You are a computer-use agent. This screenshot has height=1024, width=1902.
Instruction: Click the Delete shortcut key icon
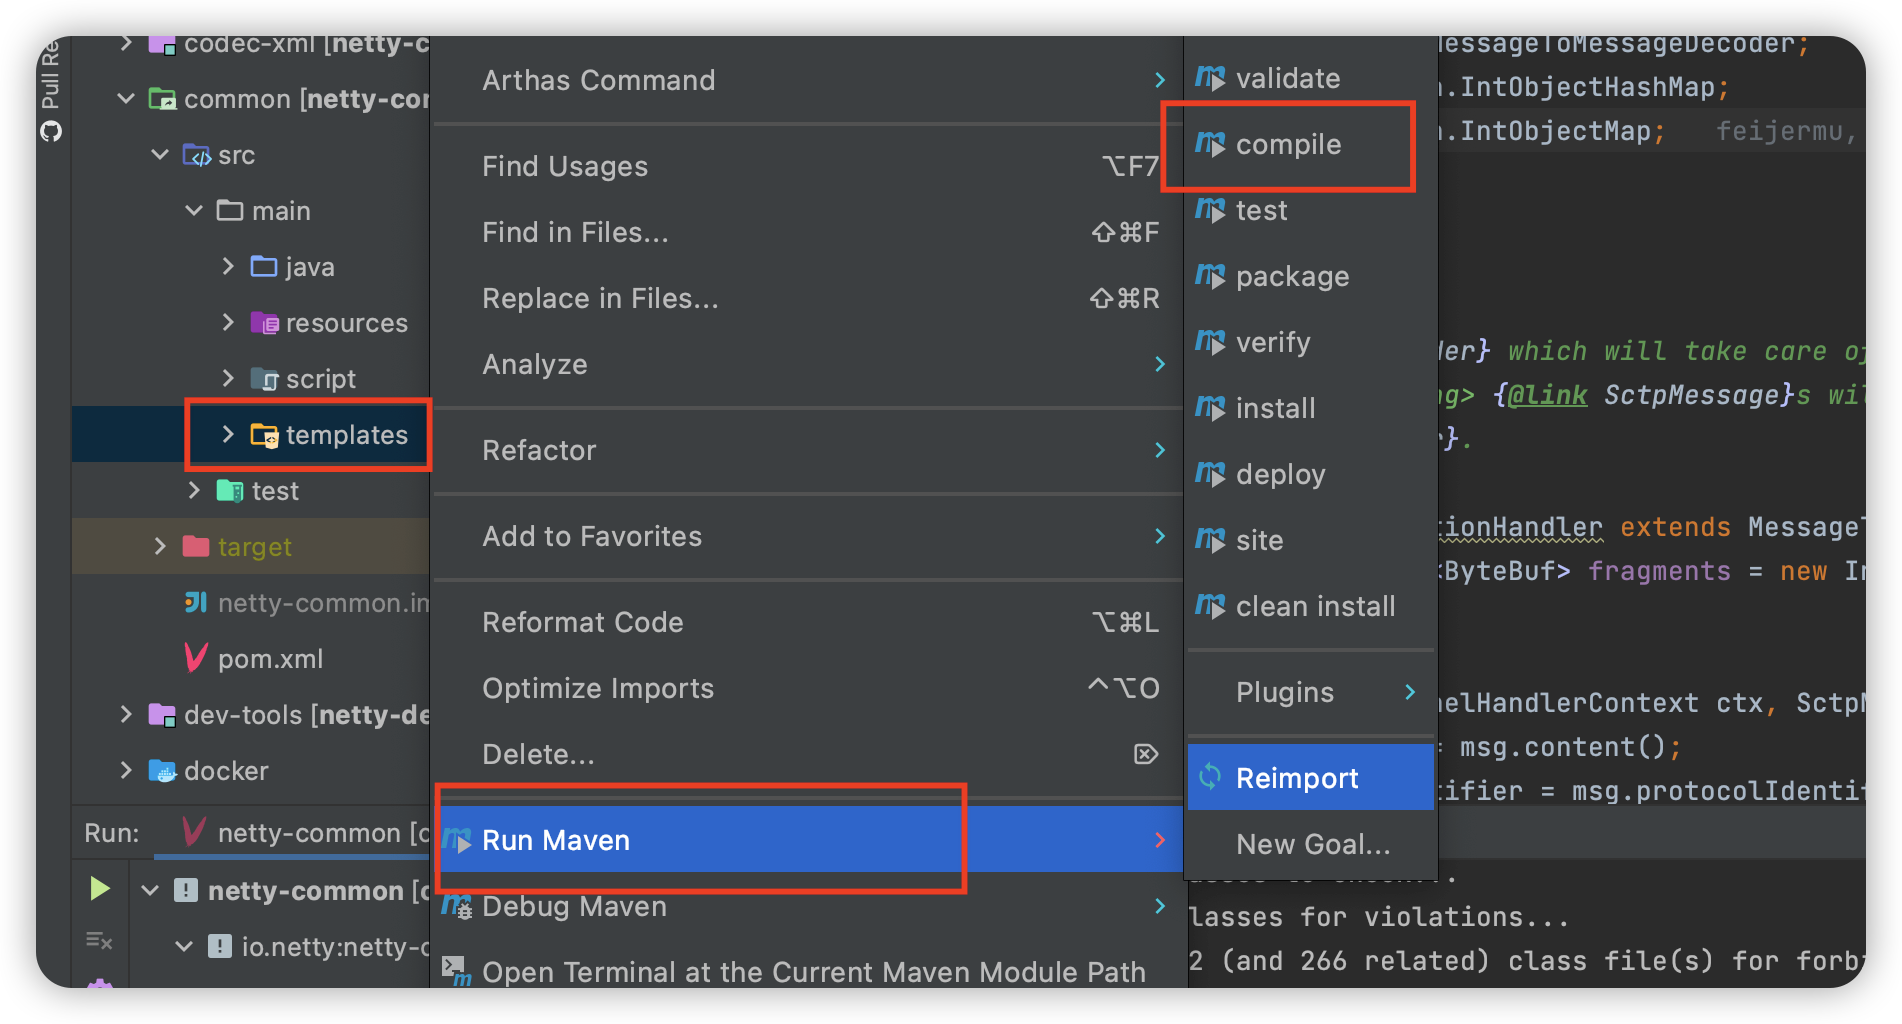1145,754
